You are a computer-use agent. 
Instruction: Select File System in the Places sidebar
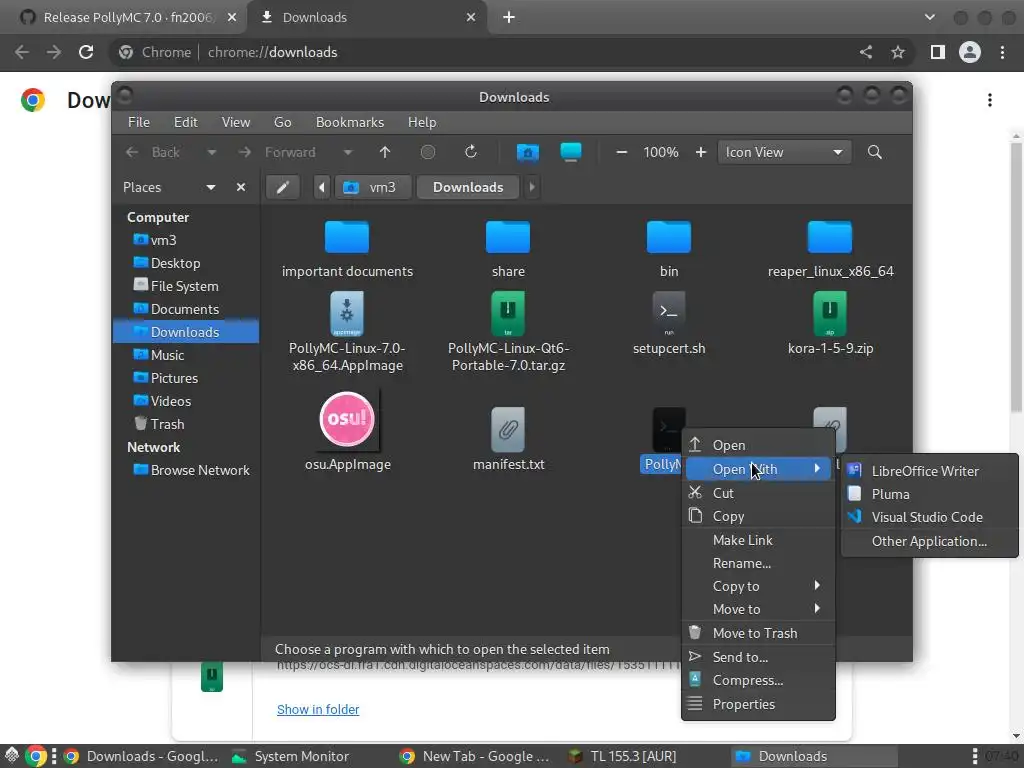coord(176,286)
